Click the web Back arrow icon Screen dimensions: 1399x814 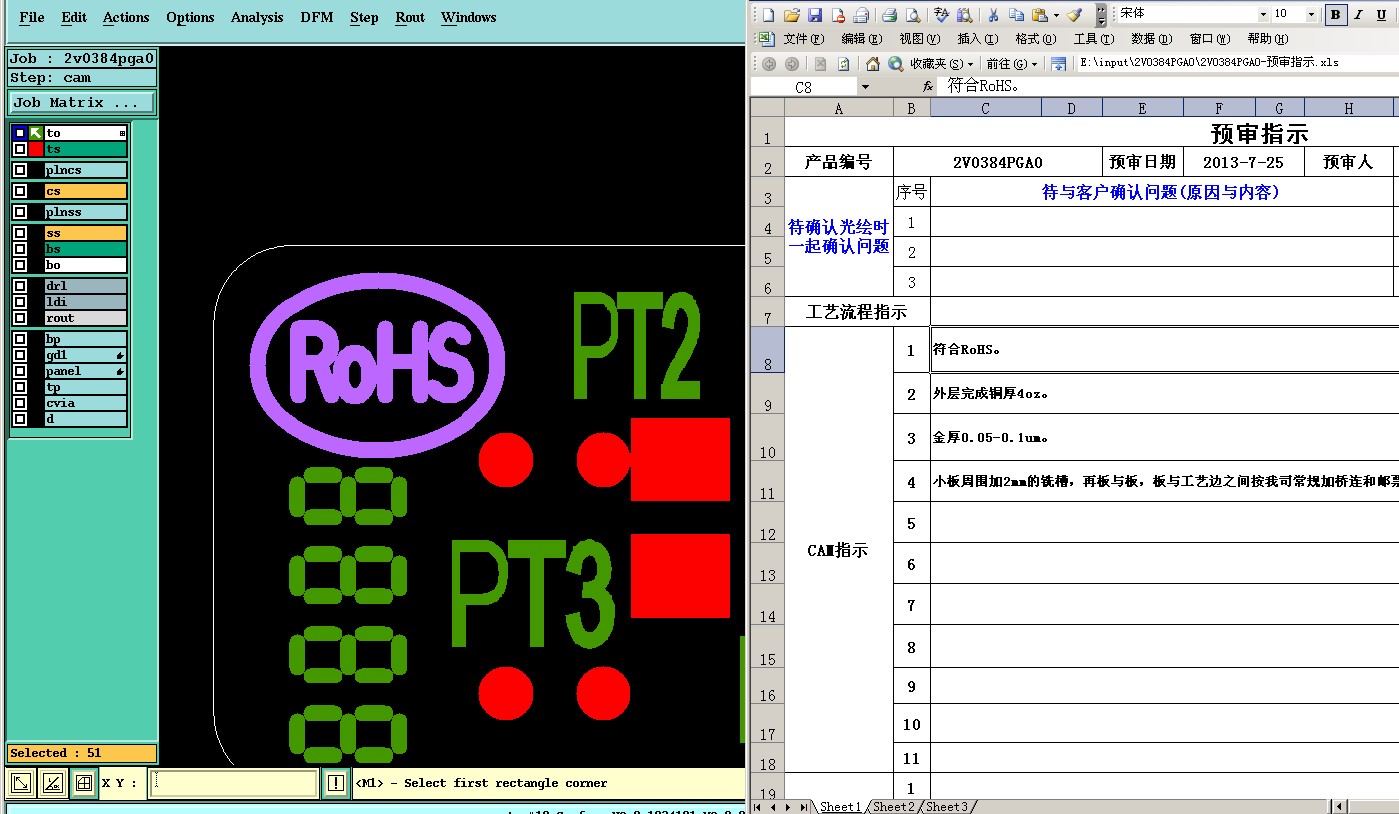tap(769, 63)
